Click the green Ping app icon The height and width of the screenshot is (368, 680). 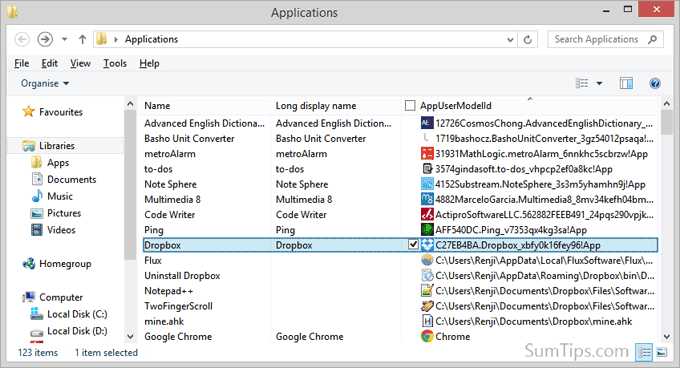(427, 229)
